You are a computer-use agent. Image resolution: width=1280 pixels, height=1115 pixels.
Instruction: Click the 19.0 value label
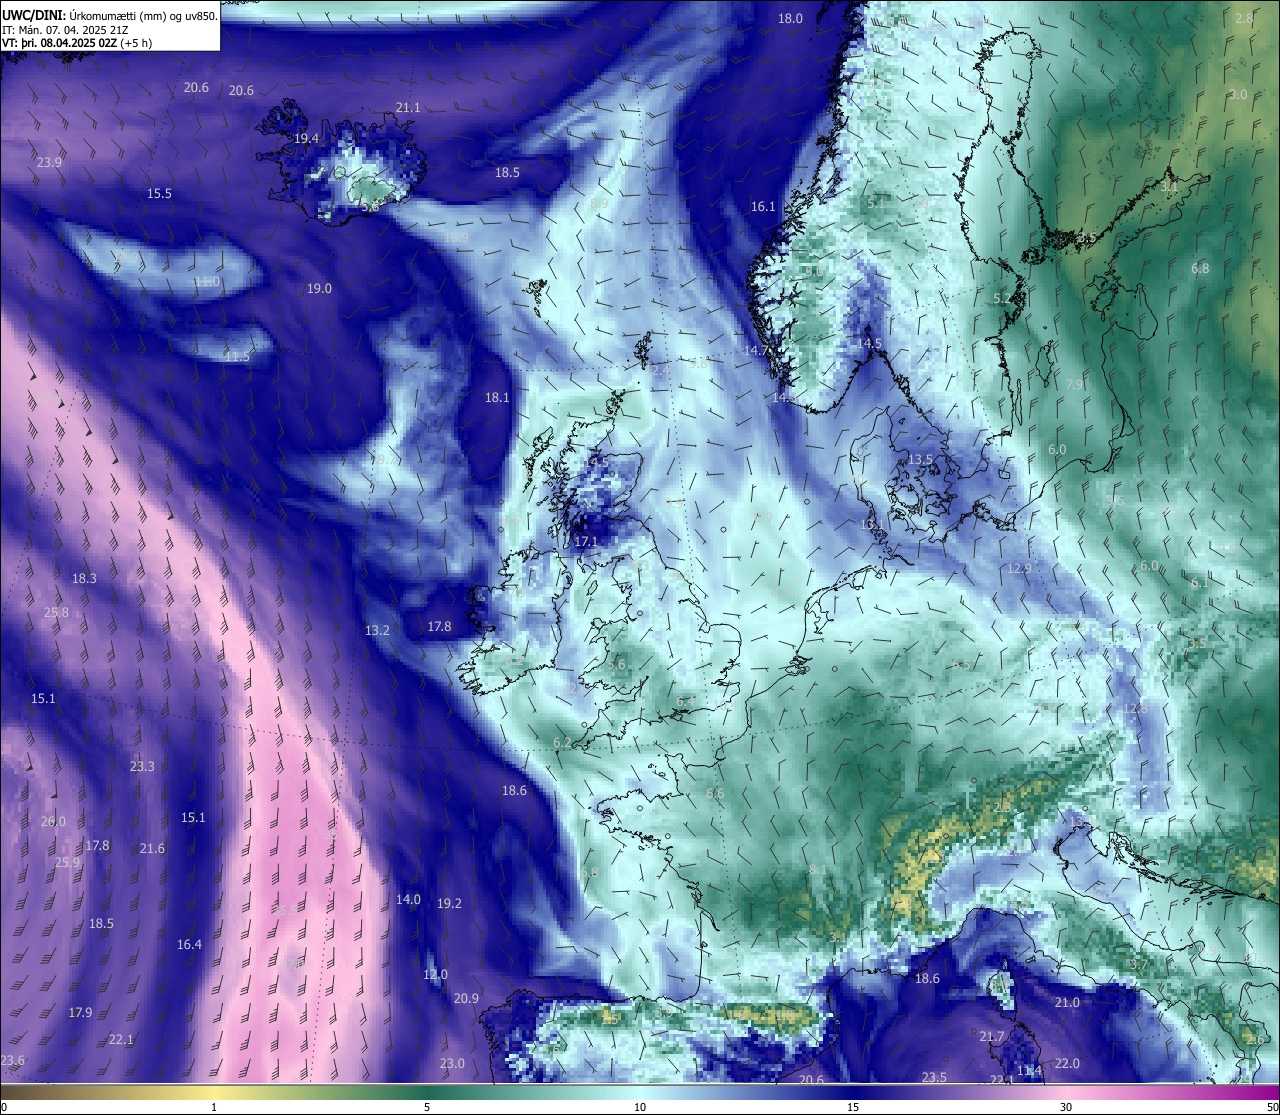[x=319, y=288]
